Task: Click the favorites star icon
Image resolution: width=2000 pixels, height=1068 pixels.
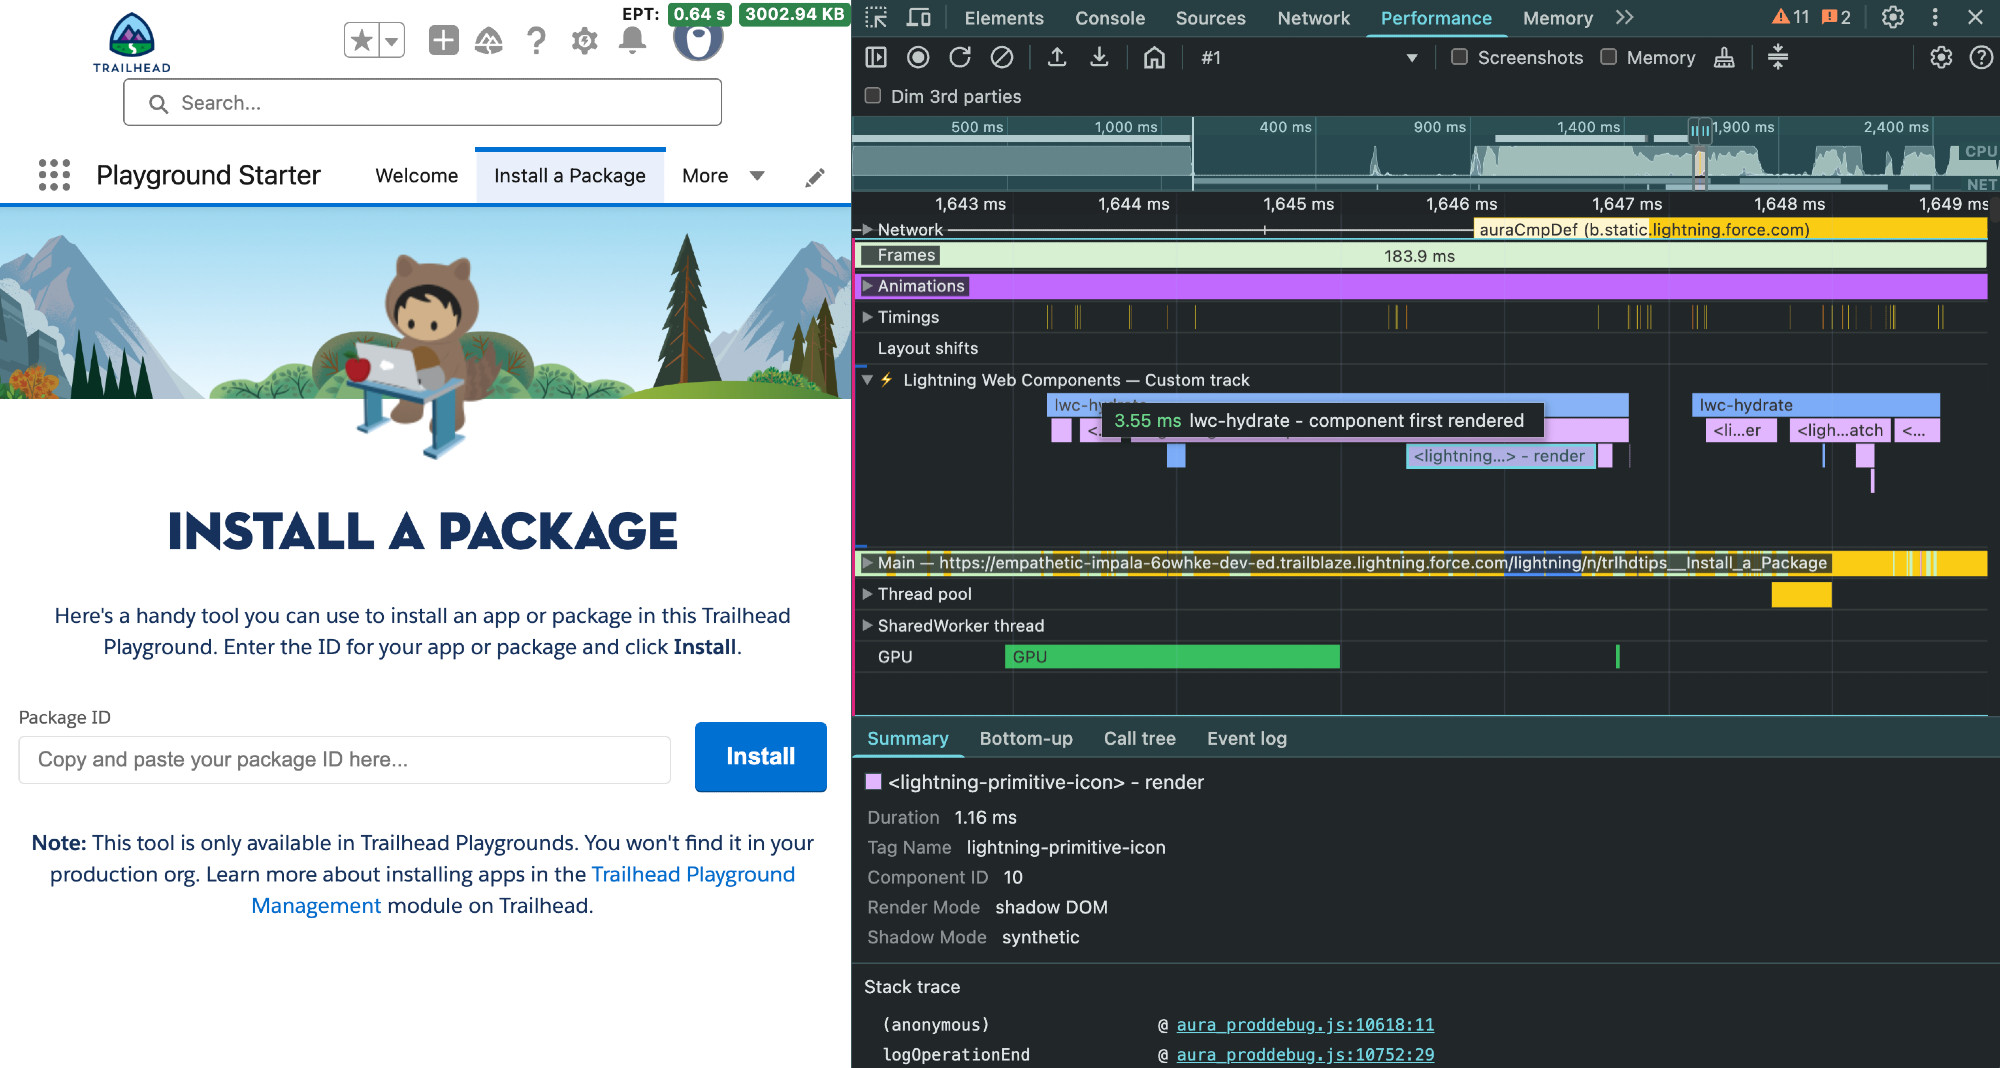Action: [361, 41]
